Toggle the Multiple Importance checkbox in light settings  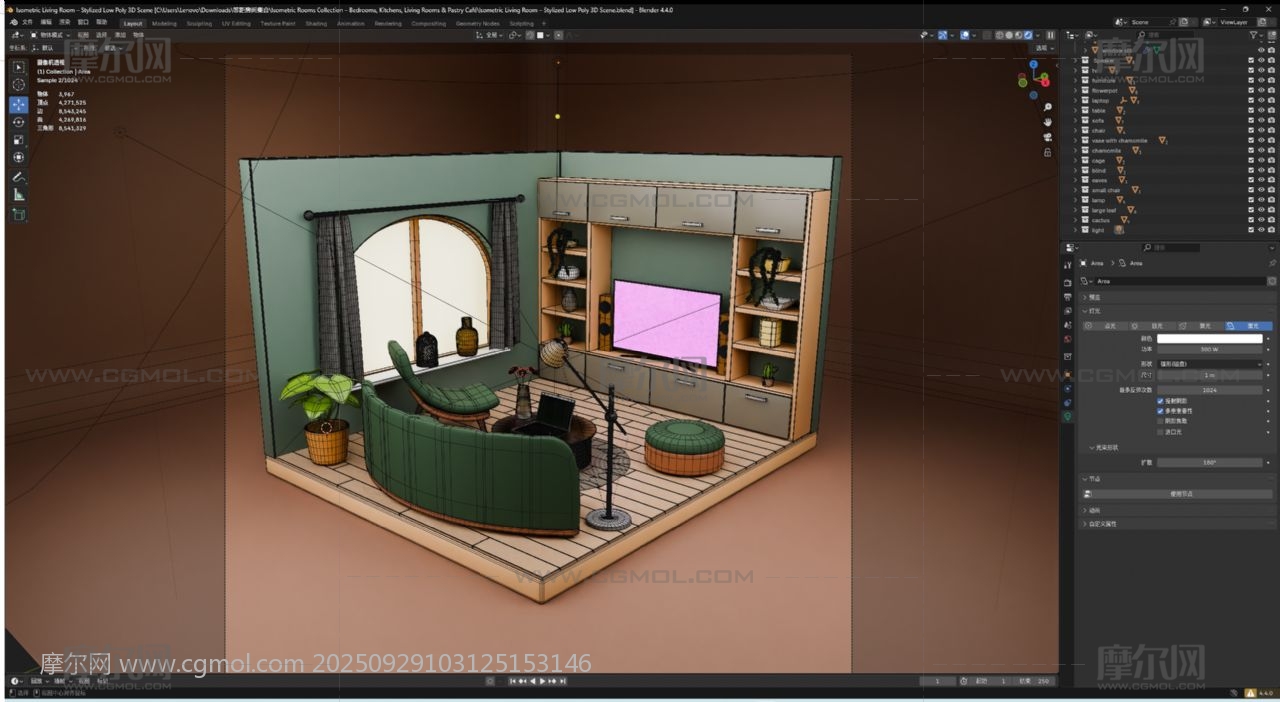coord(1160,411)
